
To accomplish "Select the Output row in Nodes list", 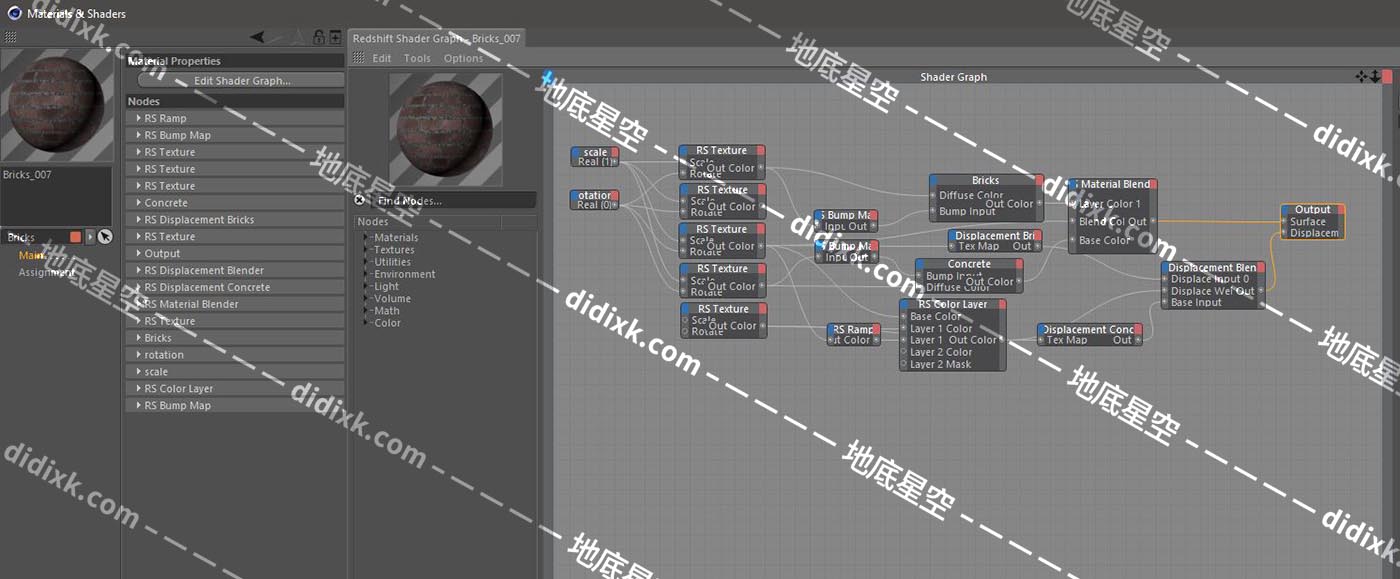I will point(235,253).
